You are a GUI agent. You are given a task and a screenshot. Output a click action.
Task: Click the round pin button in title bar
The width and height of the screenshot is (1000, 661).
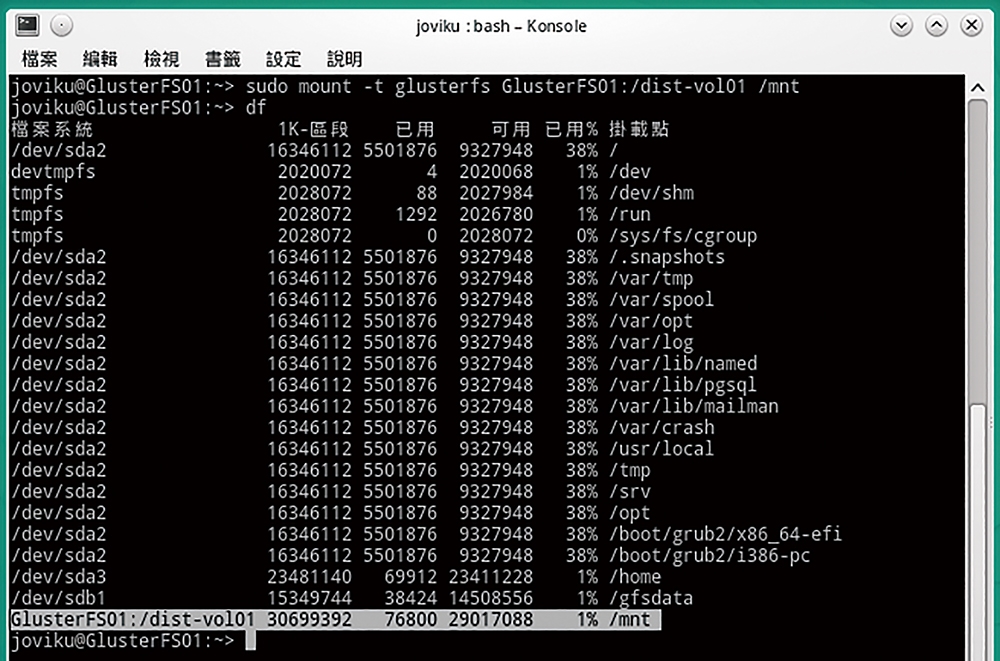(x=62, y=26)
